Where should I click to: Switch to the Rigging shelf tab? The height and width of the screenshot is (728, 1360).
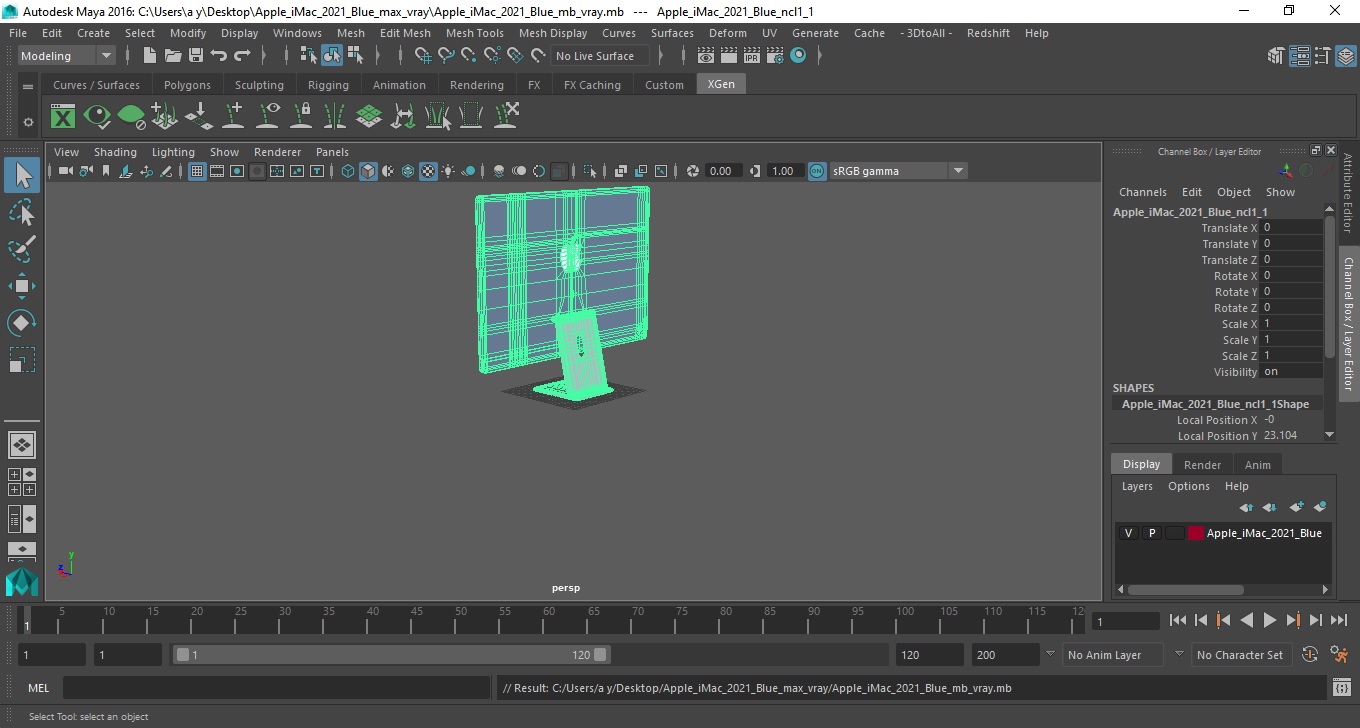[328, 85]
